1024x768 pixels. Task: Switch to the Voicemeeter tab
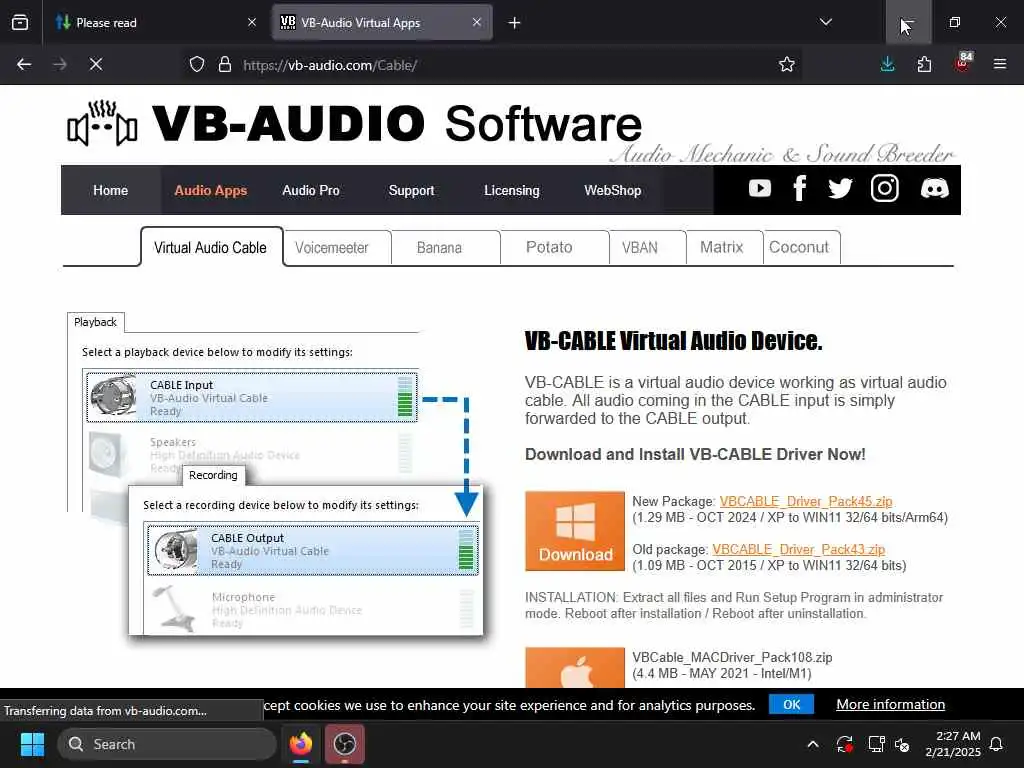point(332,248)
